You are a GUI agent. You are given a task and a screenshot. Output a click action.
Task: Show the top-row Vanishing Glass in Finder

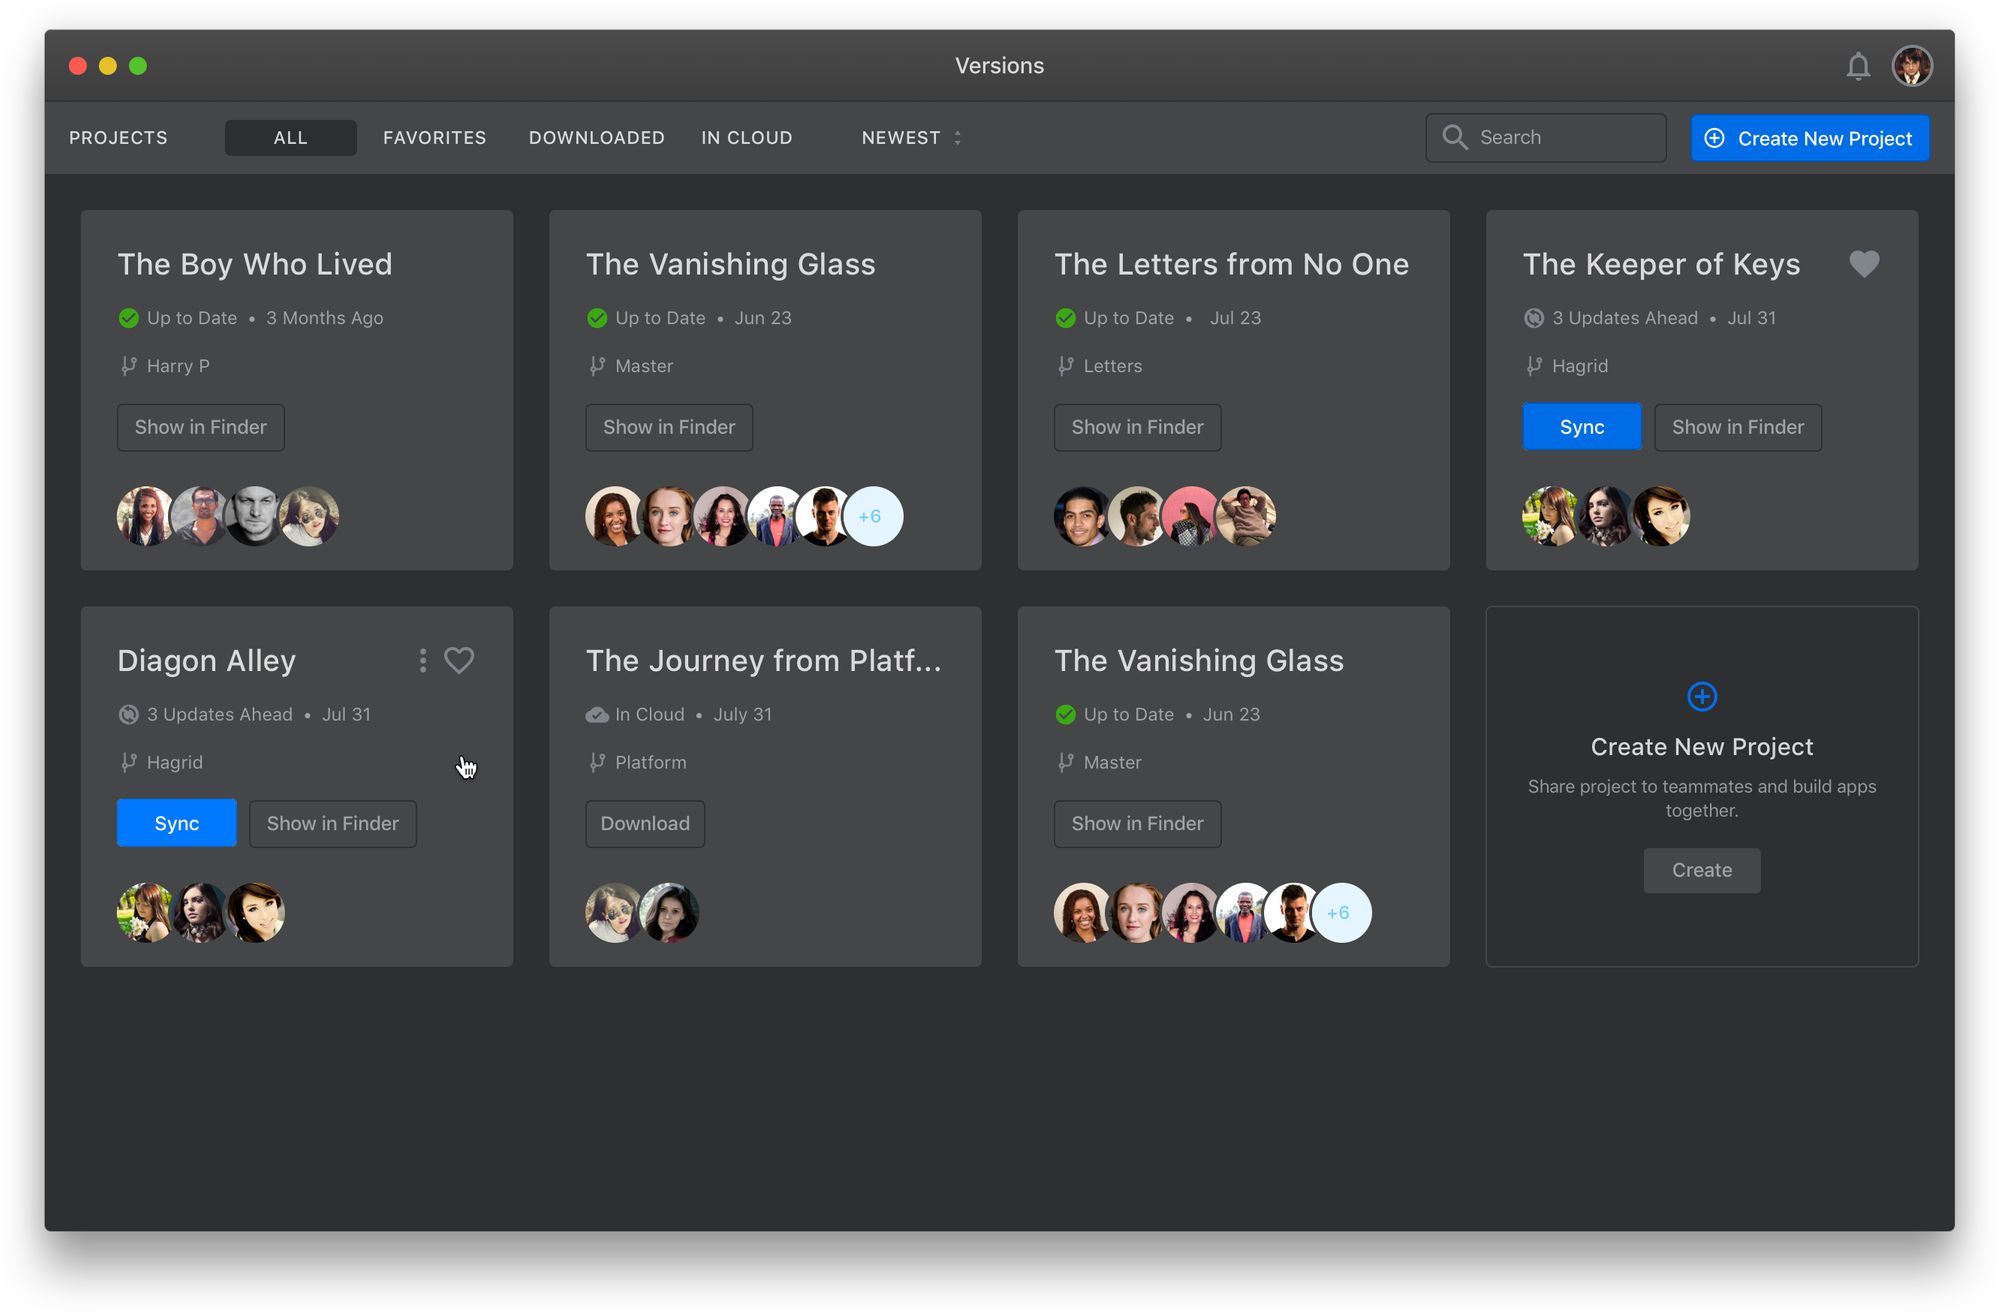669,427
